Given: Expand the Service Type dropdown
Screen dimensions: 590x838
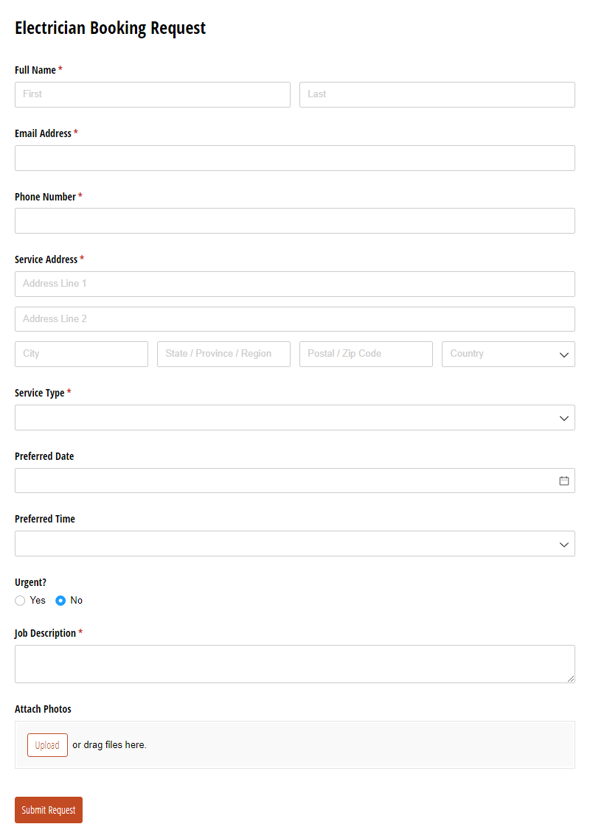Looking at the screenshot, I should pos(295,418).
